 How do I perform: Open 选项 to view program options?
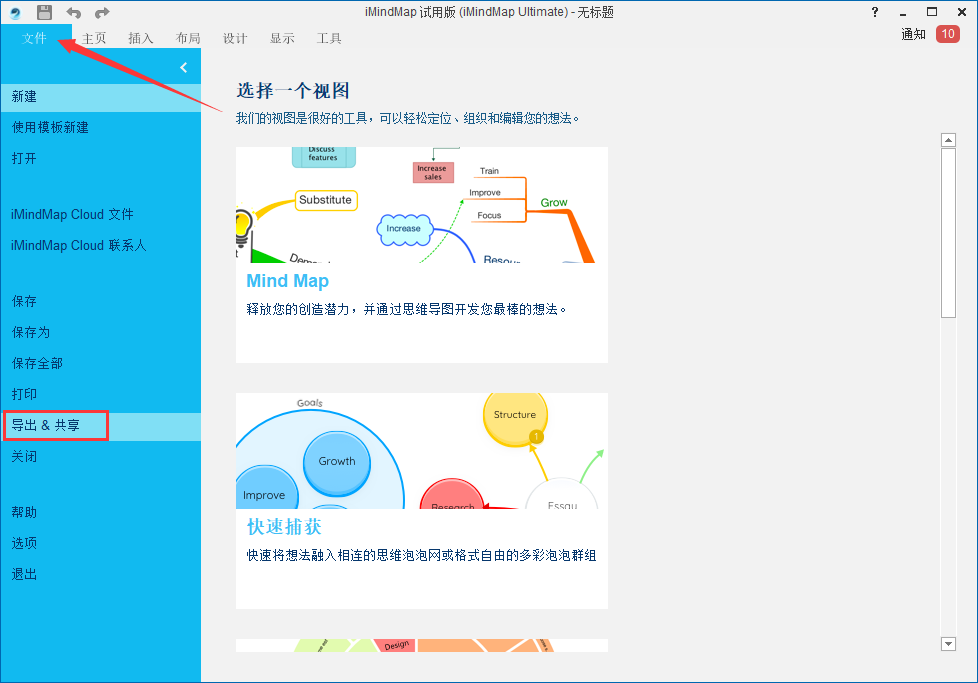click(24, 542)
